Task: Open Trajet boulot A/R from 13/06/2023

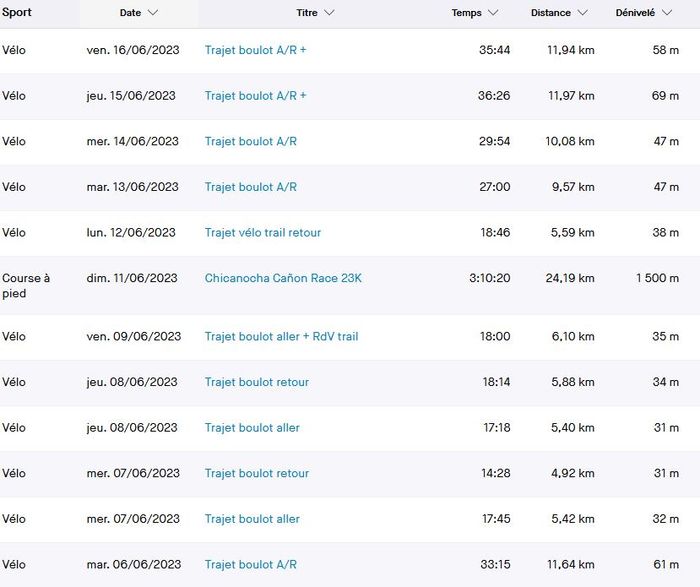Action: [x=250, y=187]
